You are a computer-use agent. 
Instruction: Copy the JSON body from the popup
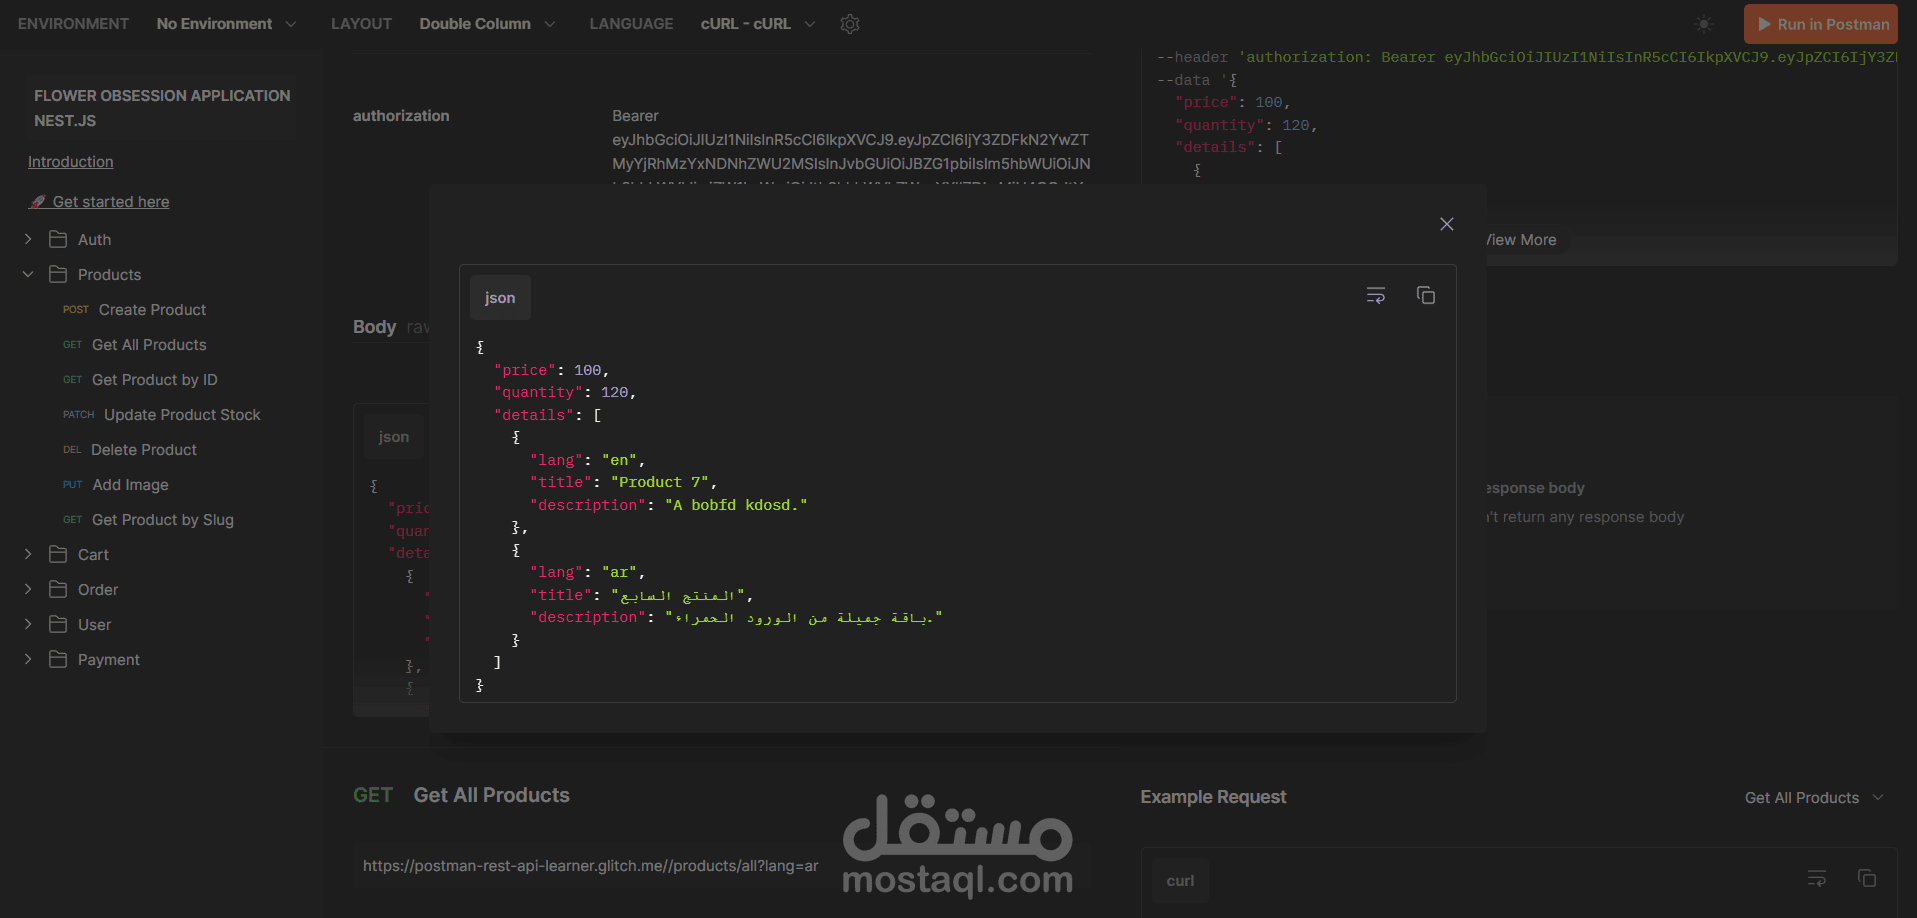tap(1426, 295)
